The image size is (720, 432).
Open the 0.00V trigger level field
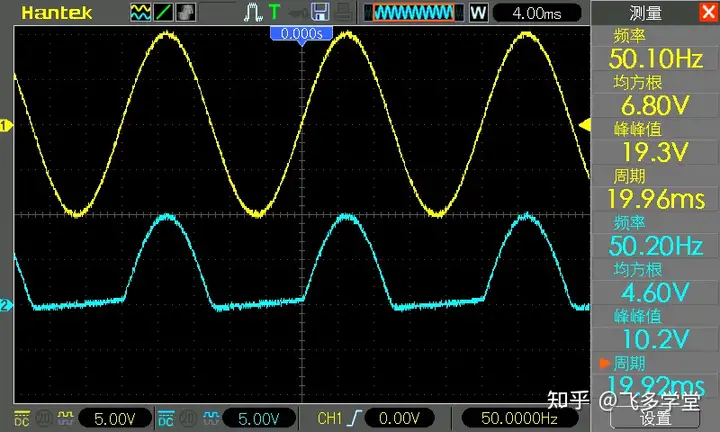[x=399, y=418]
